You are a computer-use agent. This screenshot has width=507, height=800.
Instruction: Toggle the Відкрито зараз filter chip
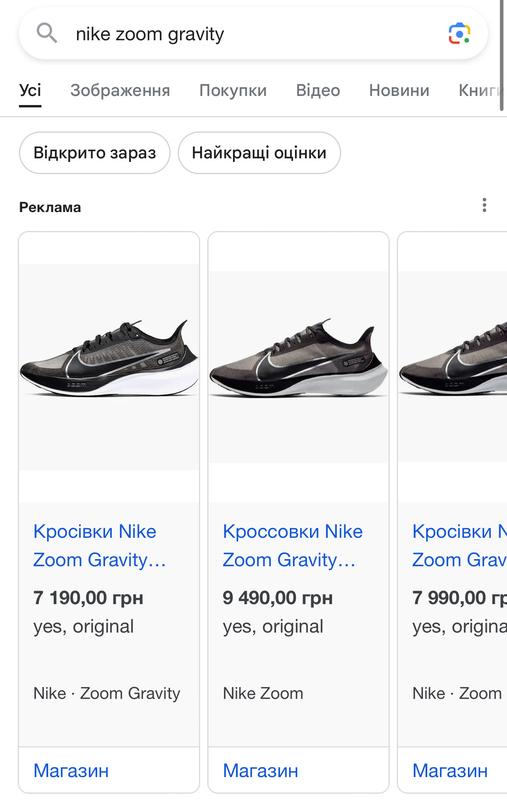94,153
